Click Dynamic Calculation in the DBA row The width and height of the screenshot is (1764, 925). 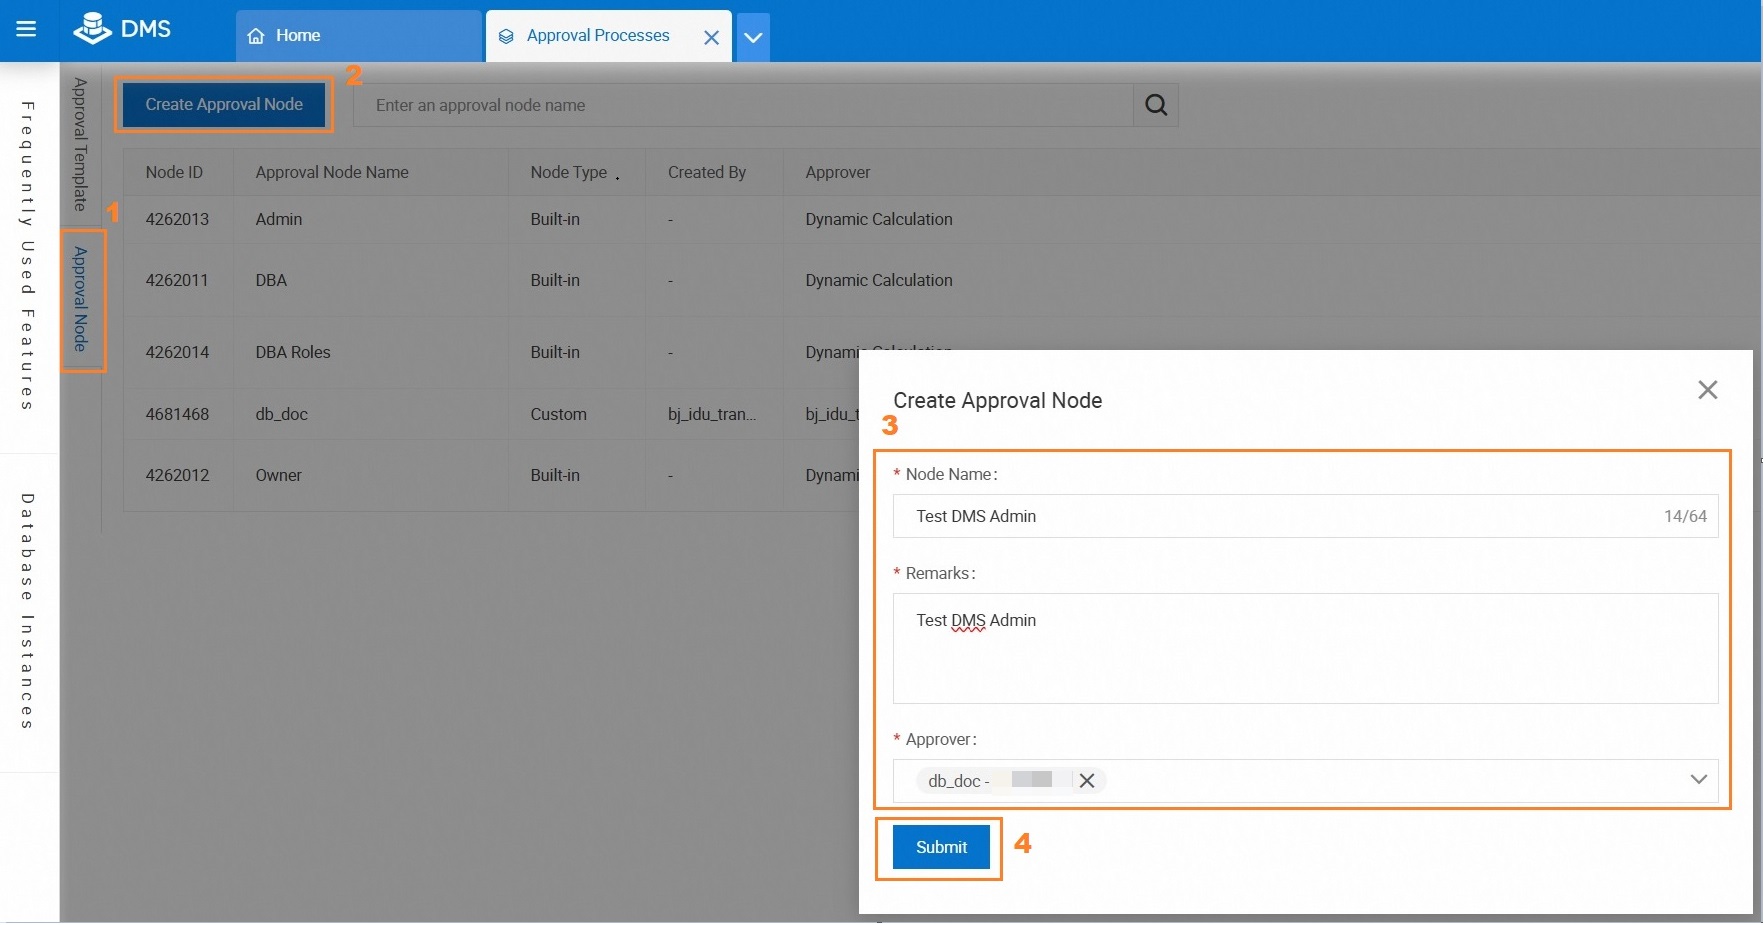879,280
